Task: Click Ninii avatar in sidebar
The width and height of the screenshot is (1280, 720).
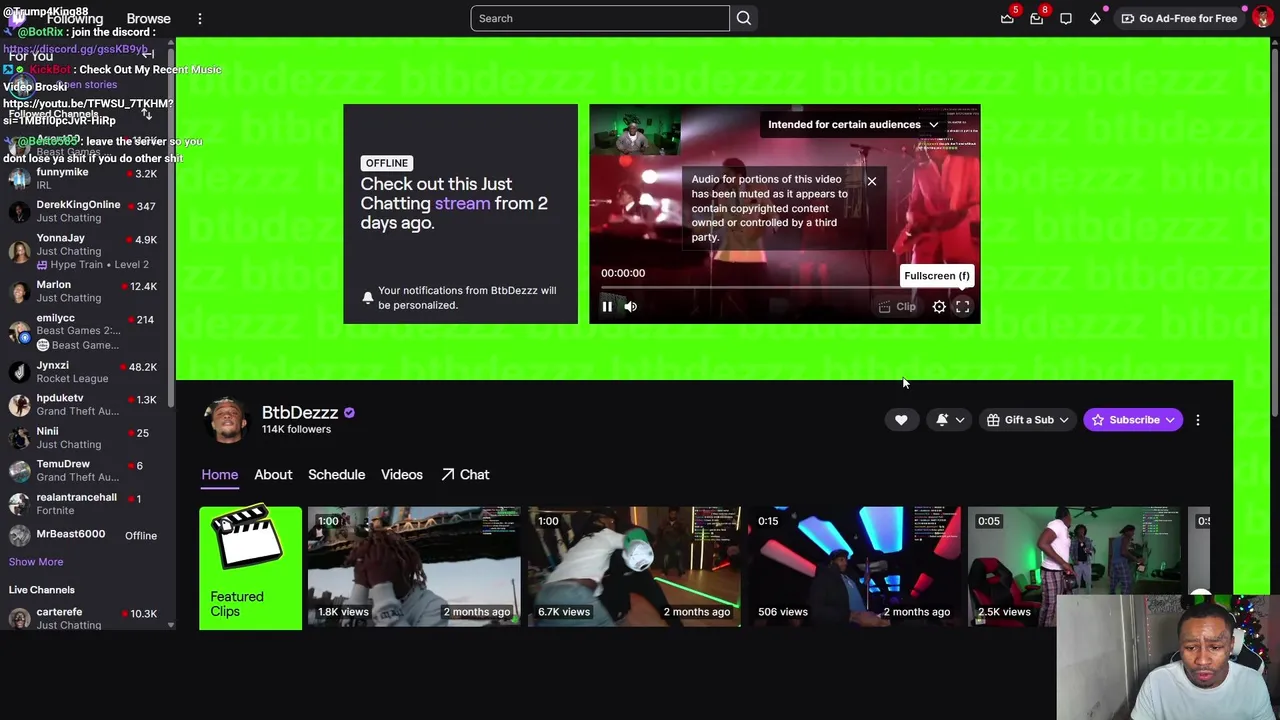Action: [19, 437]
